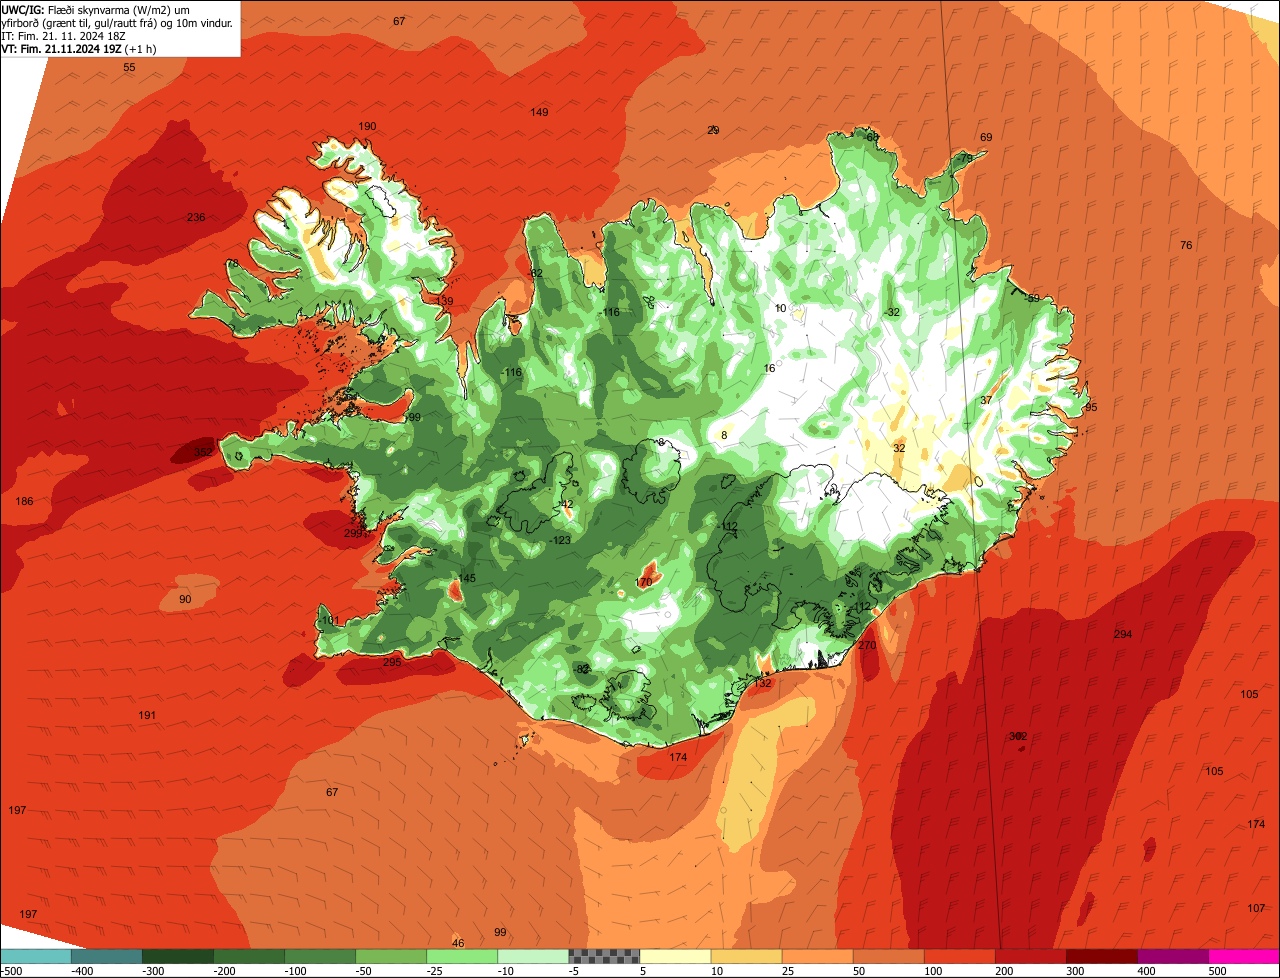
Task: Click the '-300' legend label
Action: click(x=152, y=971)
